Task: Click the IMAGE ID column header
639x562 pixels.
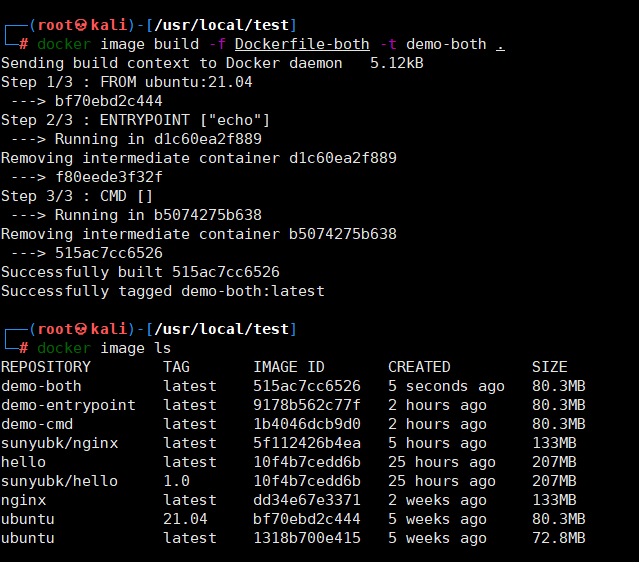Action: tap(289, 367)
